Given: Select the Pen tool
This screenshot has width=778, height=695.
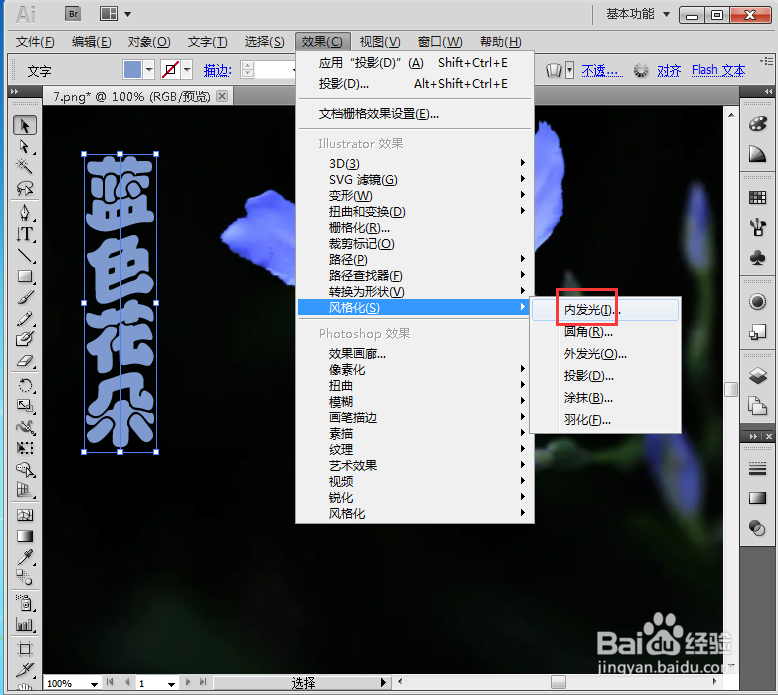Looking at the screenshot, I should [x=24, y=212].
